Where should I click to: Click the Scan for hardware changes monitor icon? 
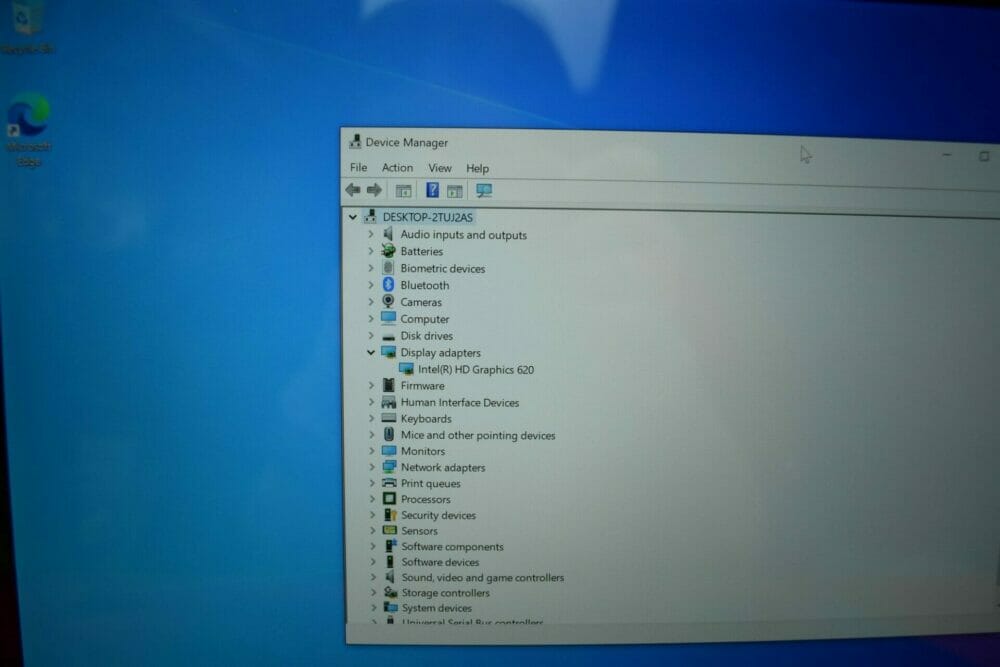(x=484, y=191)
